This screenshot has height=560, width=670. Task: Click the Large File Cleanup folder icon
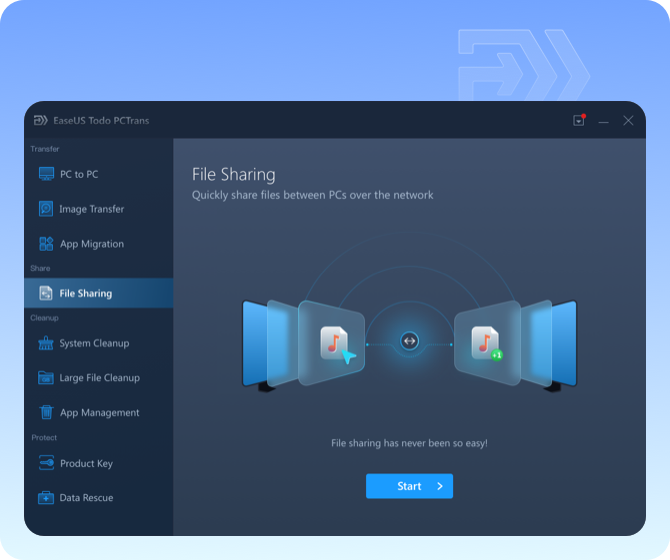coord(46,378)
